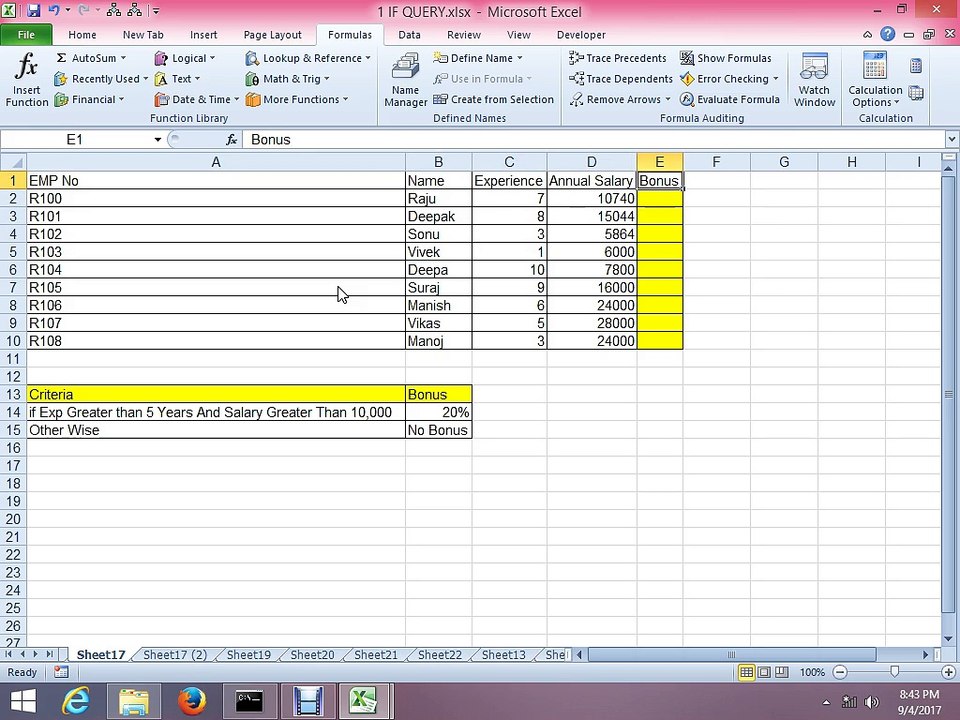The image size is (960, 720).
Task: Switch to Page Break Preview in status bar
Action: [x=782, y=672]
